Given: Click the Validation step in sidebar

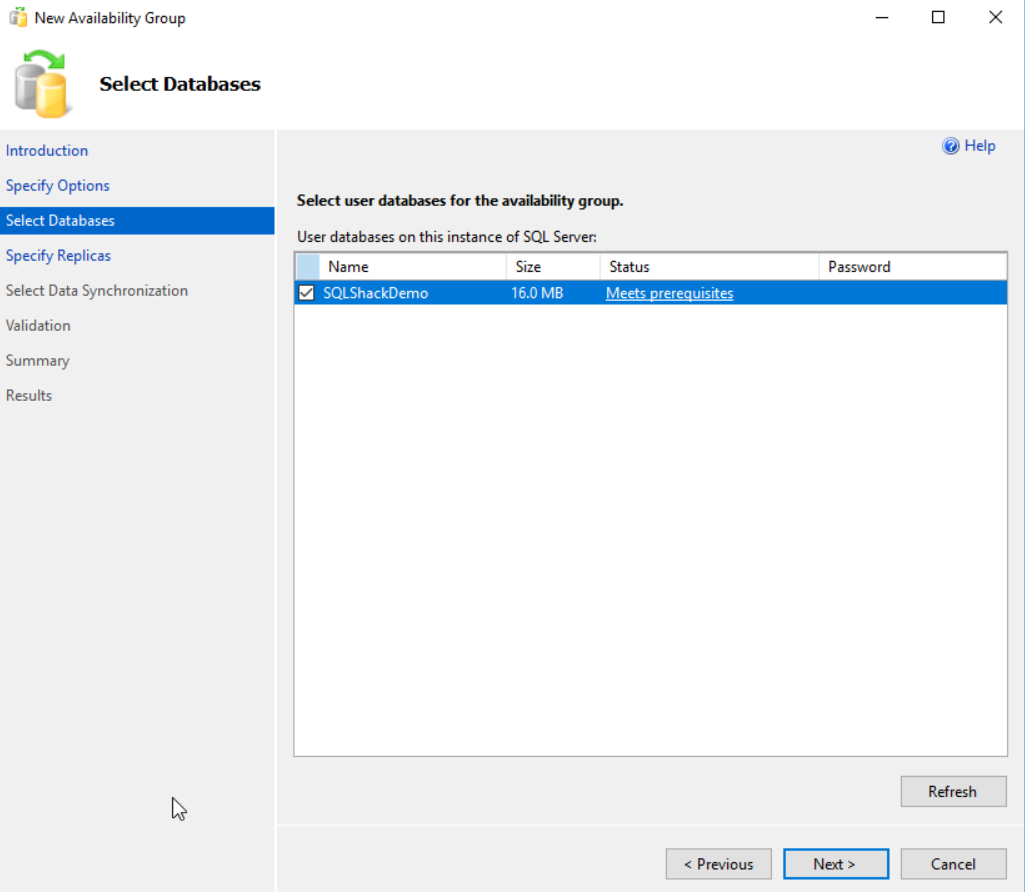Looking at the screenshot, I should coord(38,325).
